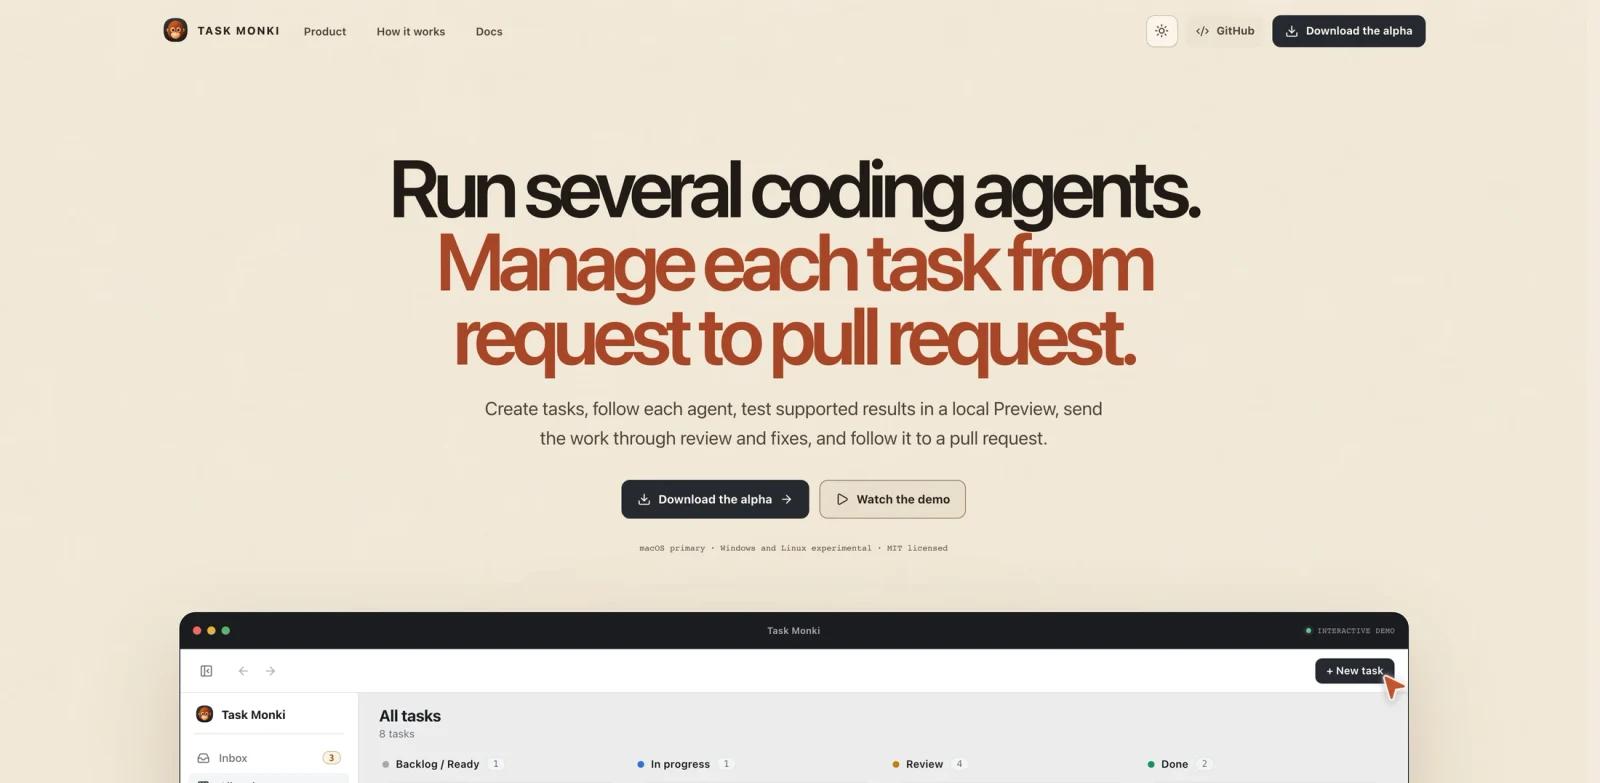Toggle the sidebar panel icon in the demo toolbar
The image size is (1600, 783).
coord(206,671)
